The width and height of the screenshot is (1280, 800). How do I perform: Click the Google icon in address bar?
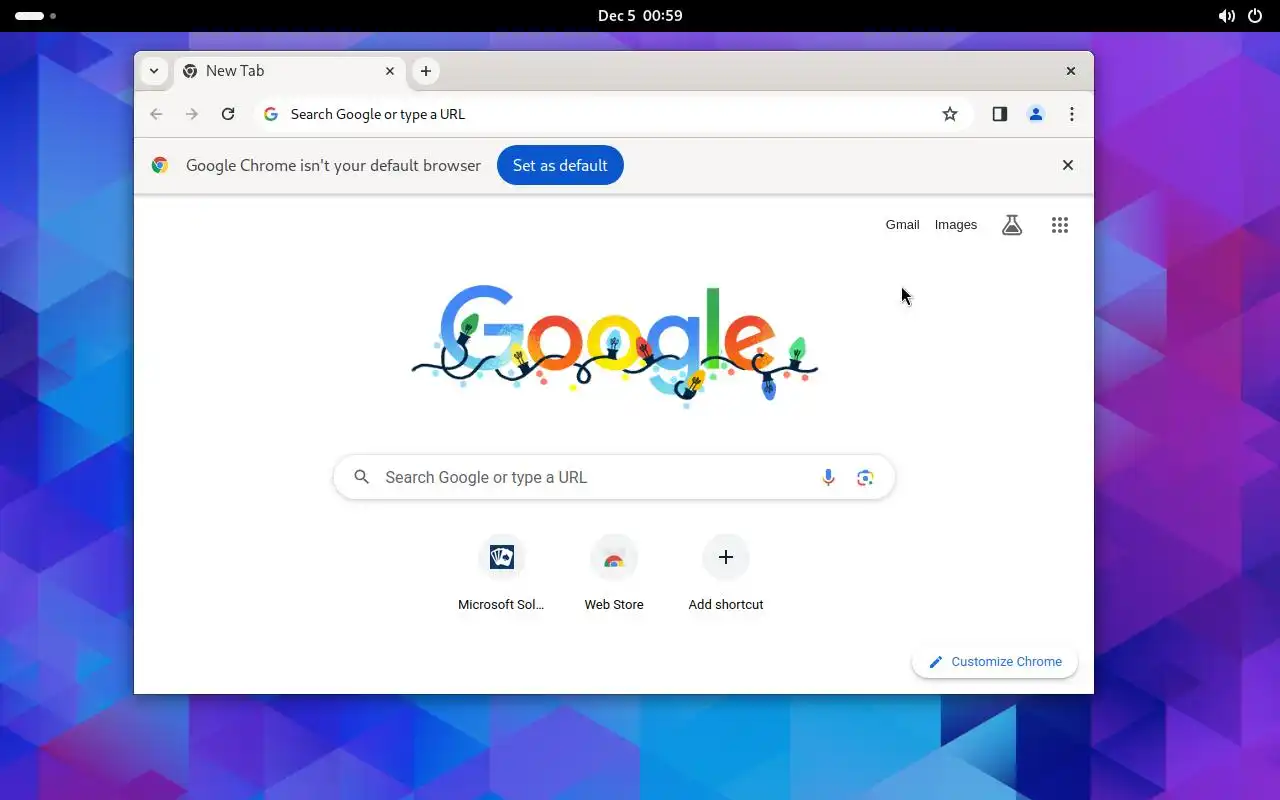coord(271,114)
